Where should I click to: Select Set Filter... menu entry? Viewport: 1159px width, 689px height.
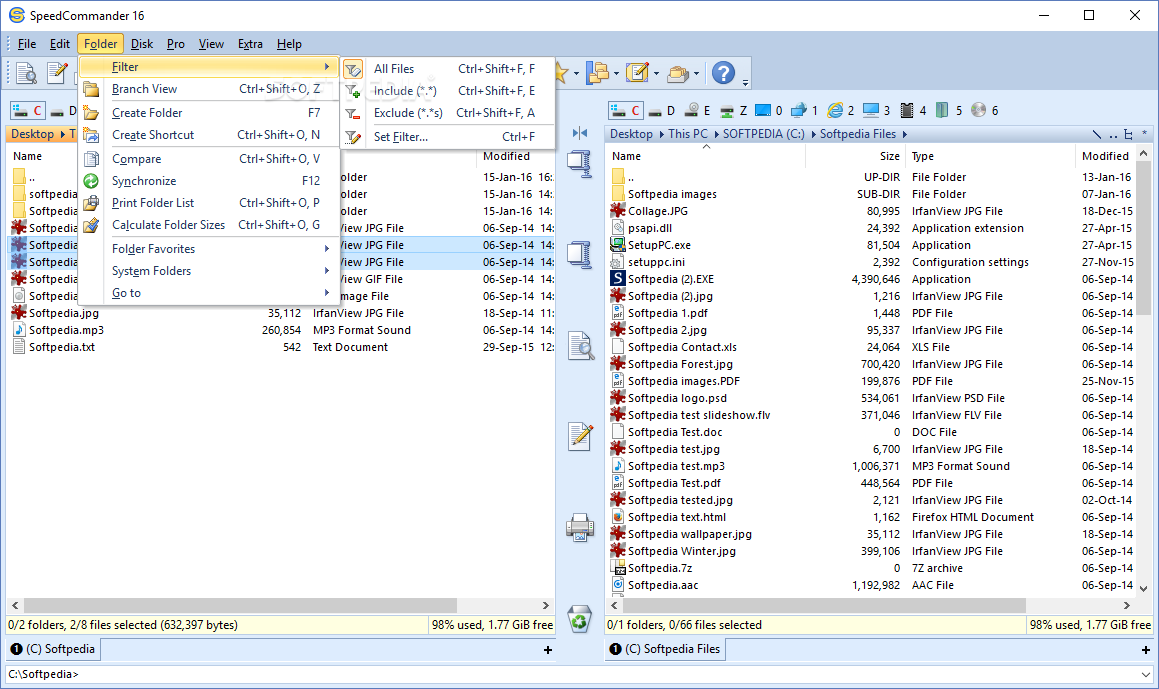(448, 137)
